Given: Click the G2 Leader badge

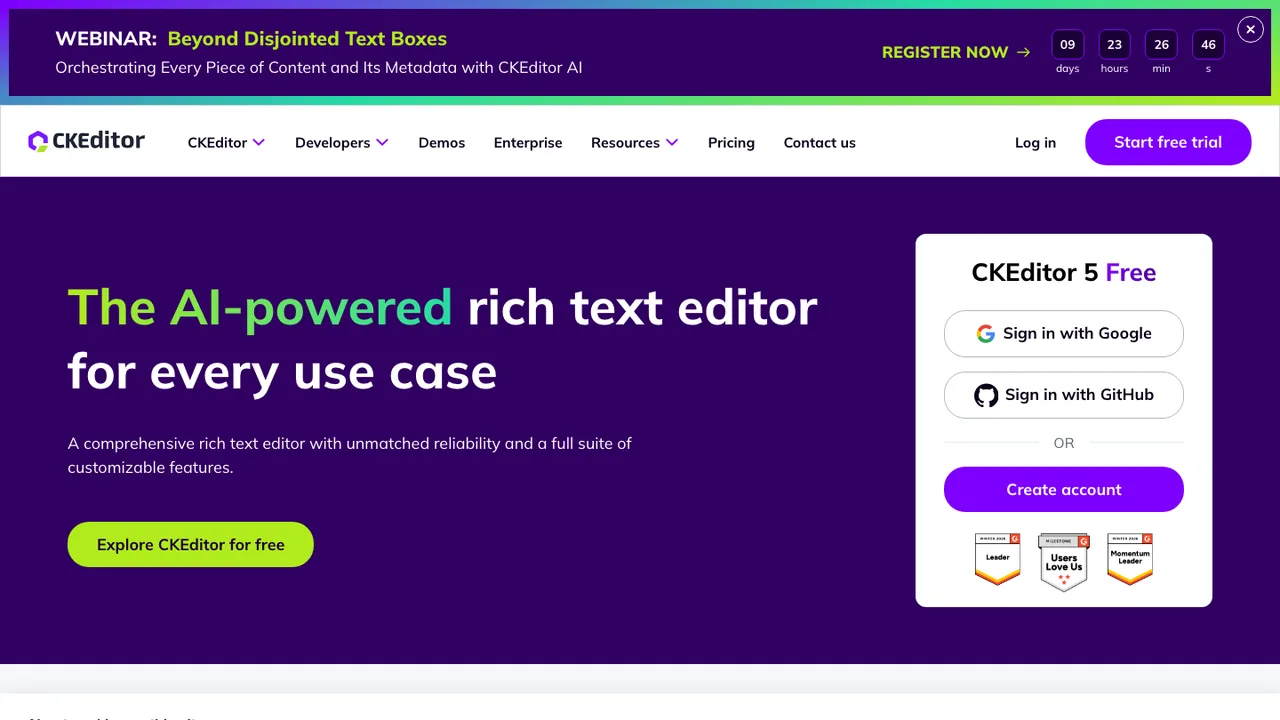Looking at the screenshot, I should pyautogui.click(x=998, y=559).
